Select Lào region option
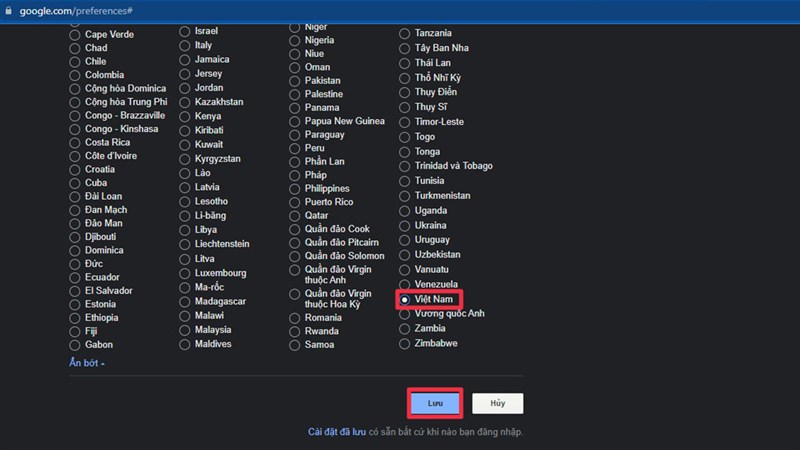This screenshot has width=800, height=450. click(185, 173)
